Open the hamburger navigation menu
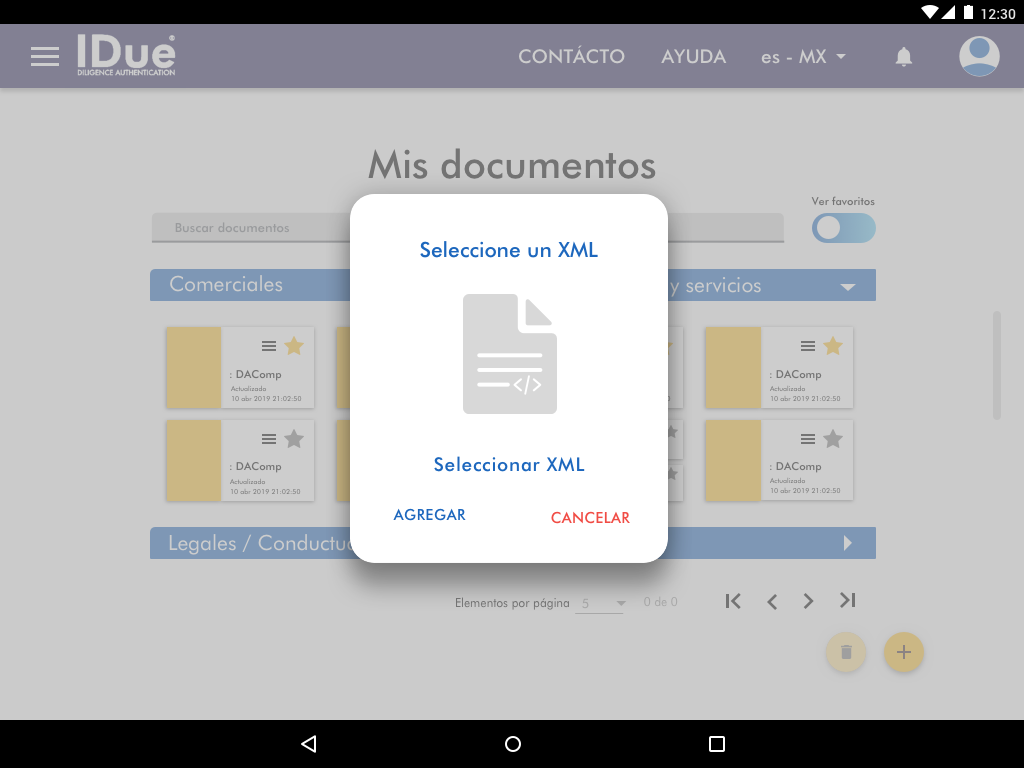This screenshot has height=768, width=1024. tap(45, 56)
